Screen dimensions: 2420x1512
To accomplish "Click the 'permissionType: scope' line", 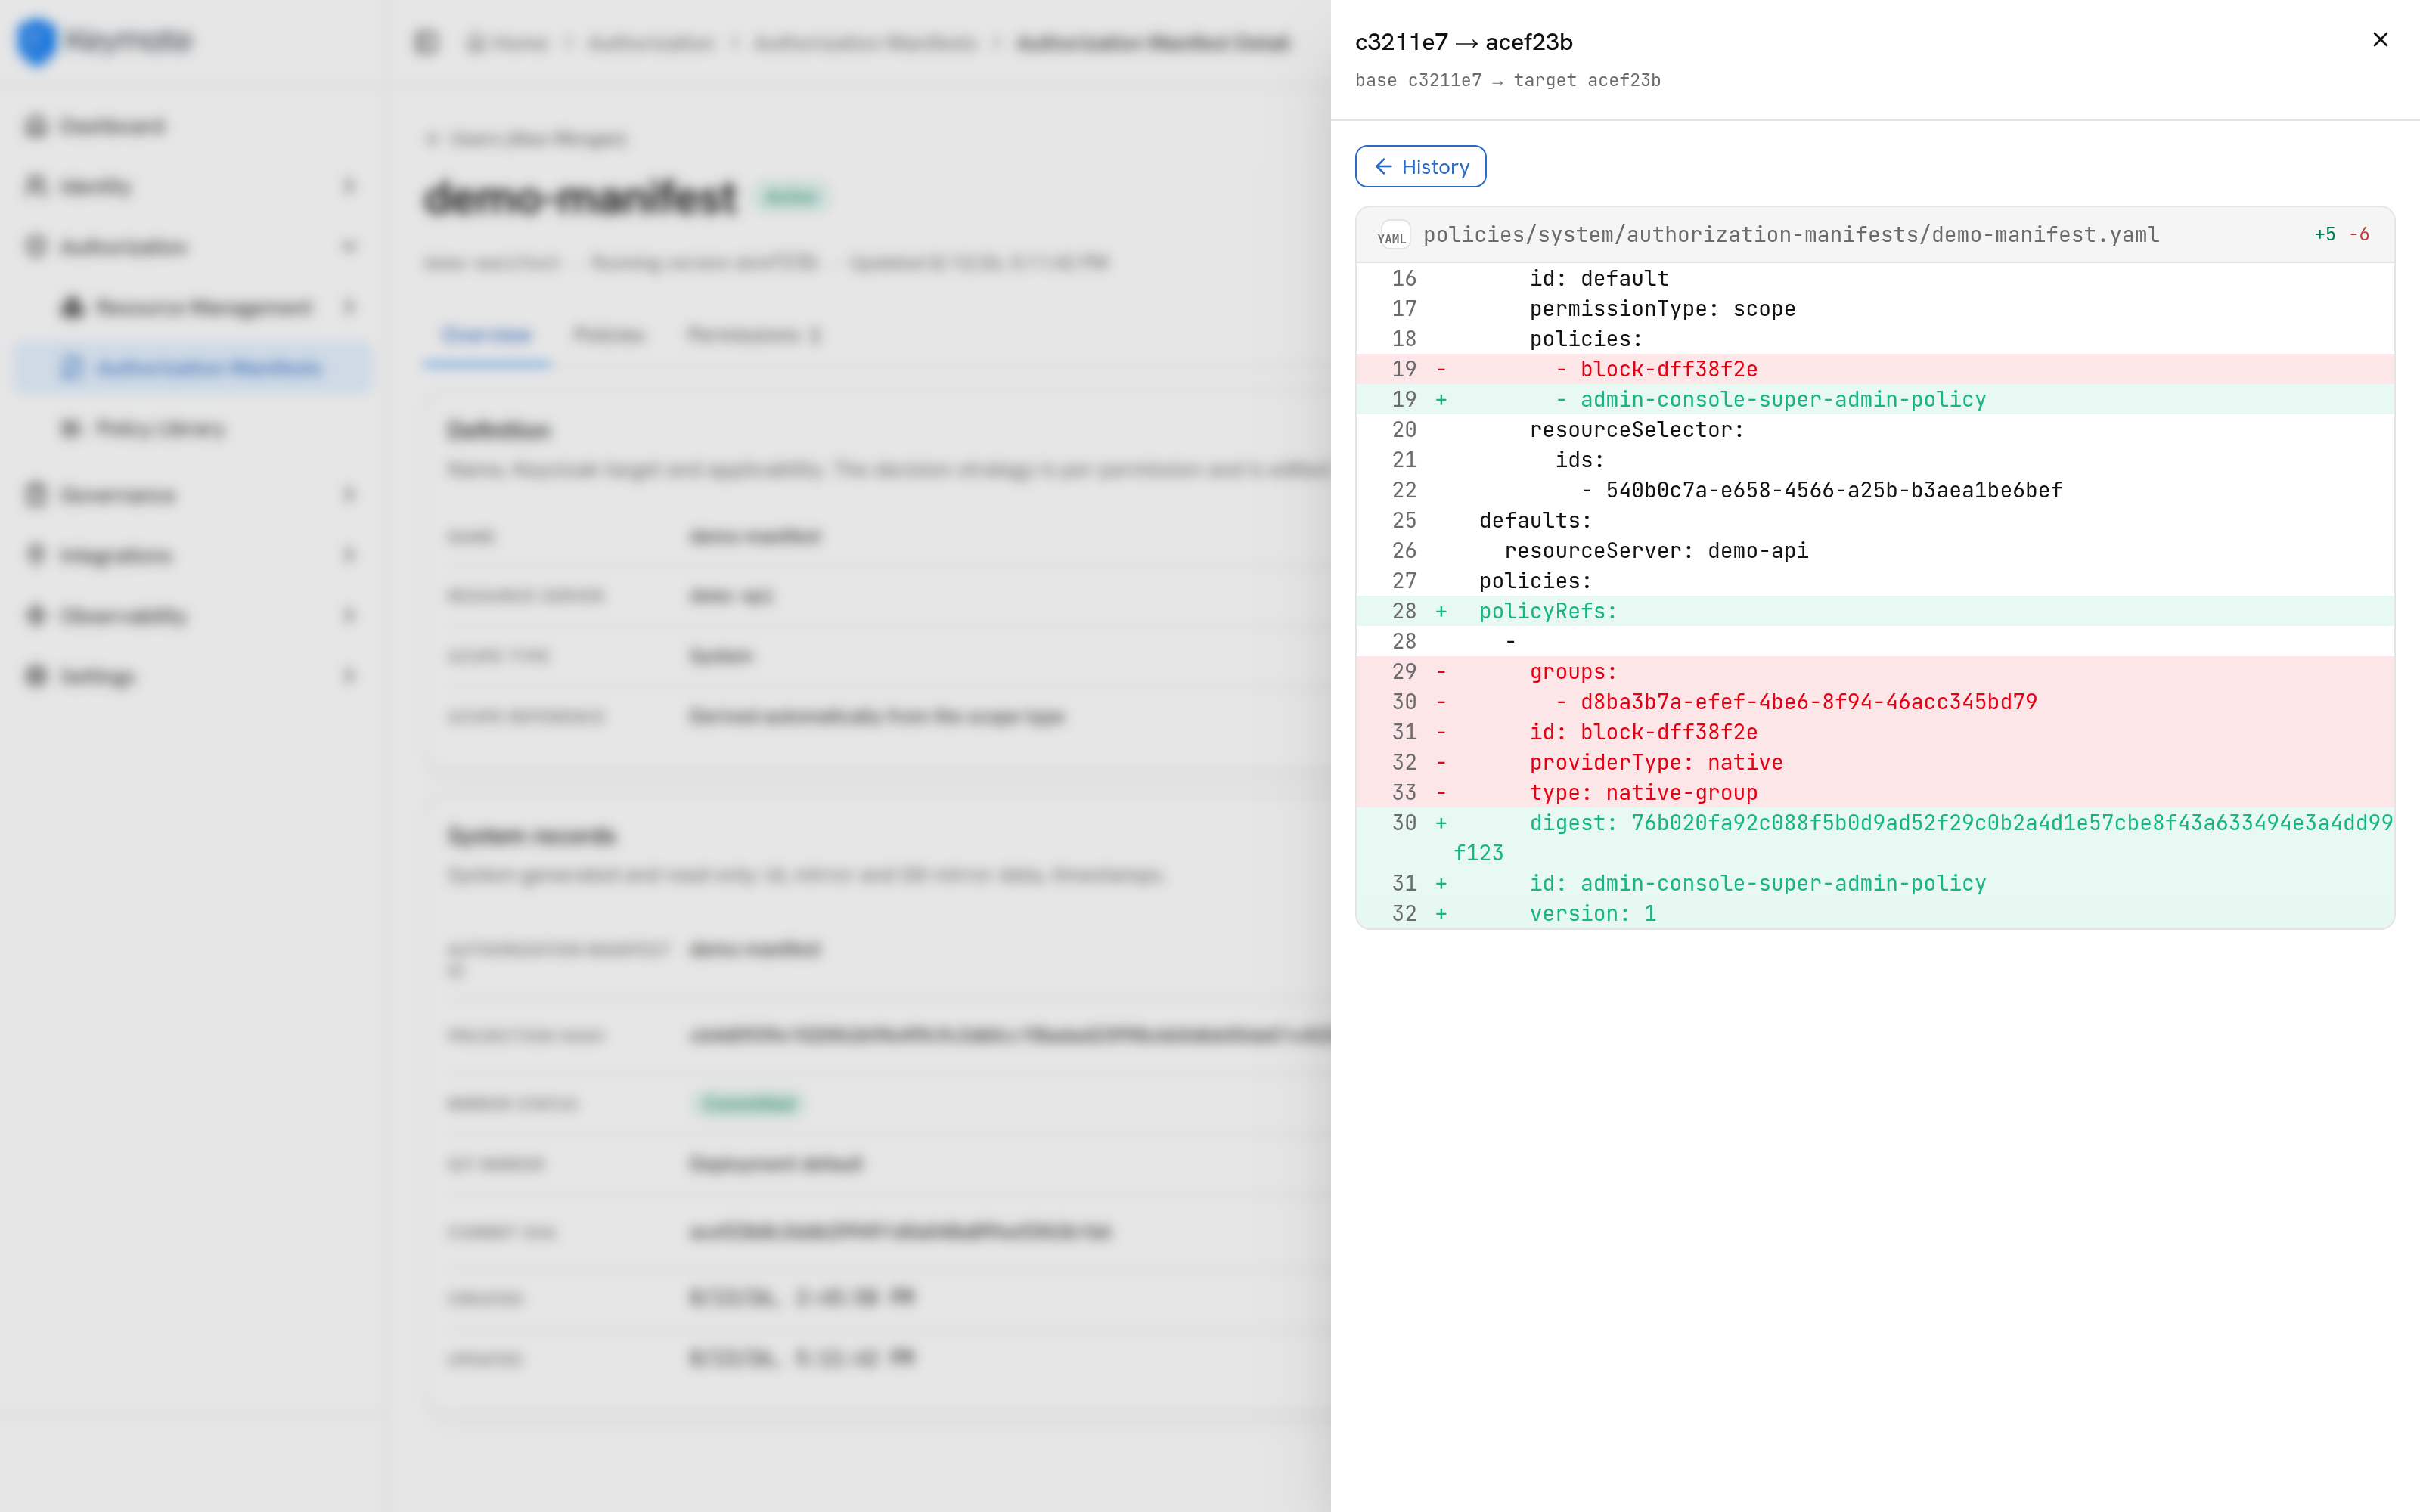I will point(1875,308).
